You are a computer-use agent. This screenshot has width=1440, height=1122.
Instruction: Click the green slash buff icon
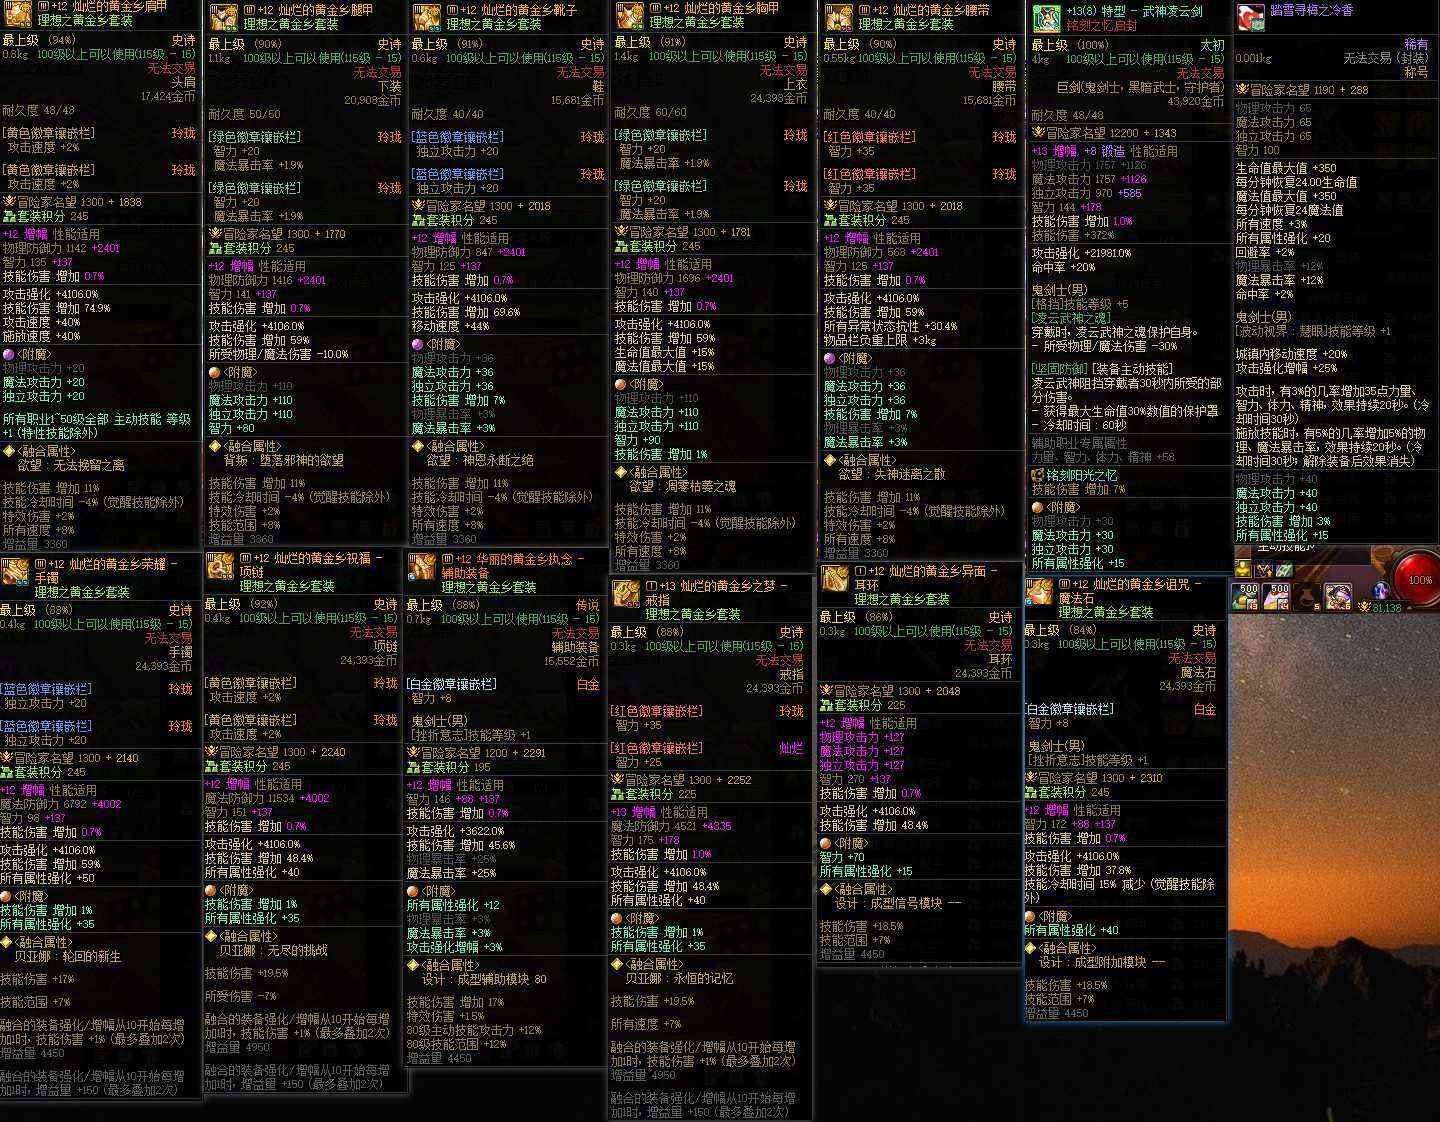point(1283,569)
